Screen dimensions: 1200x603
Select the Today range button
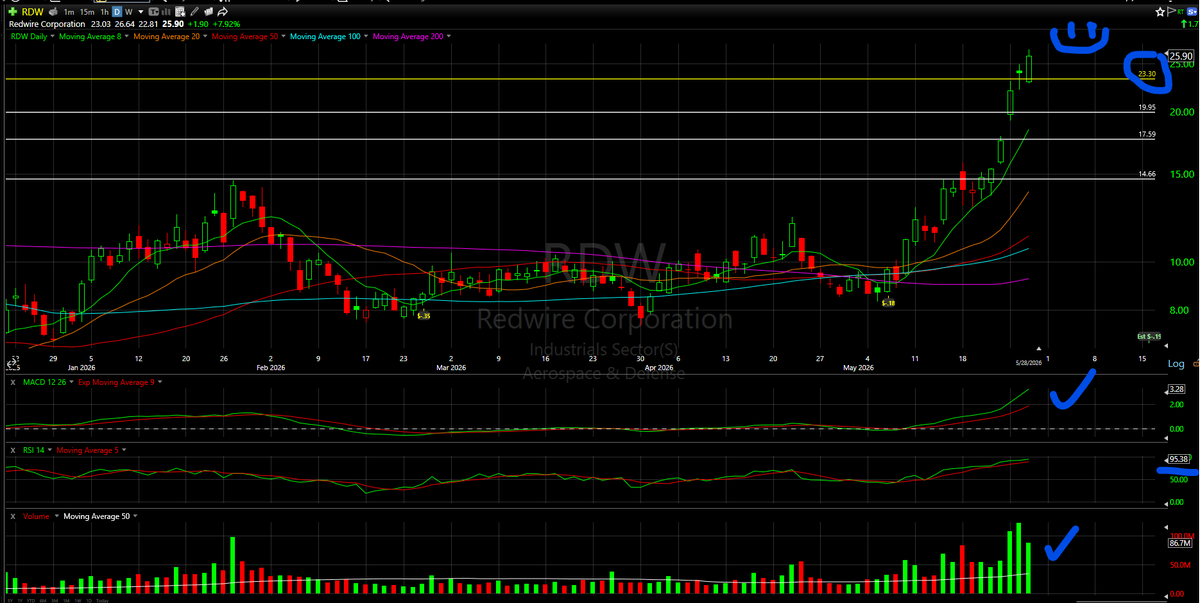[x=102, y=600]
